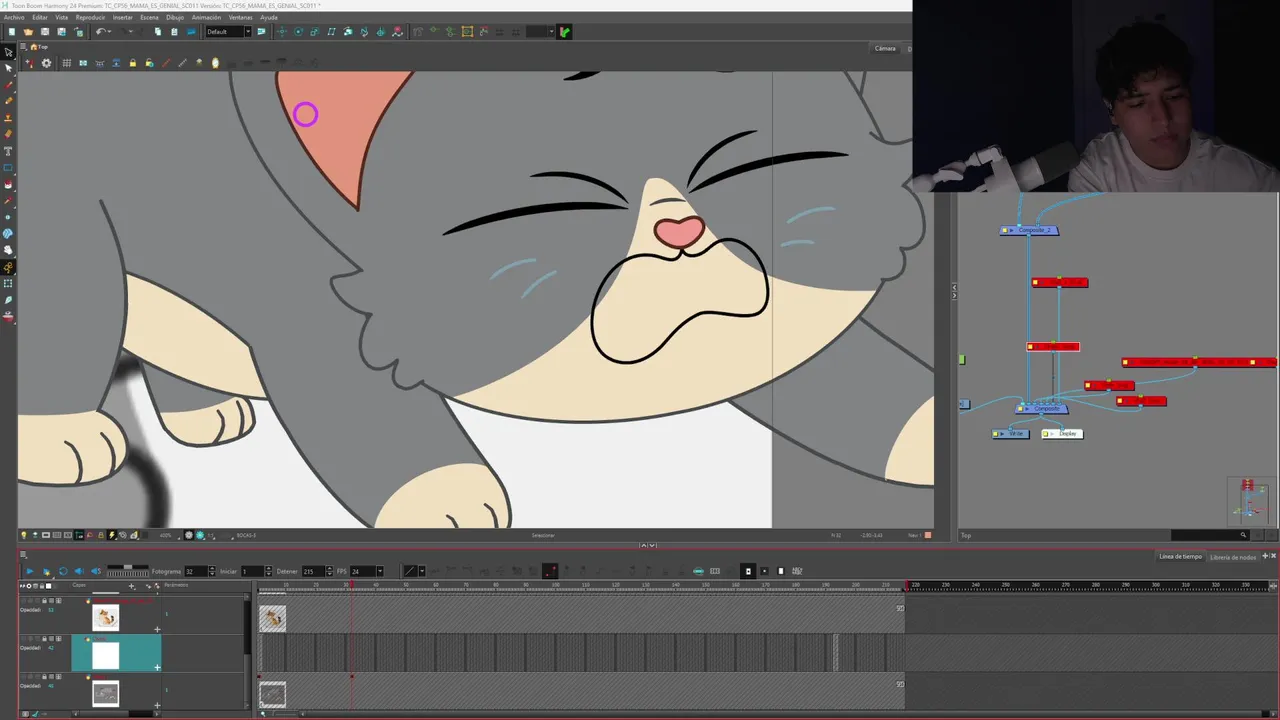Click the Top home breadcrumb

[x=40, y=47]
